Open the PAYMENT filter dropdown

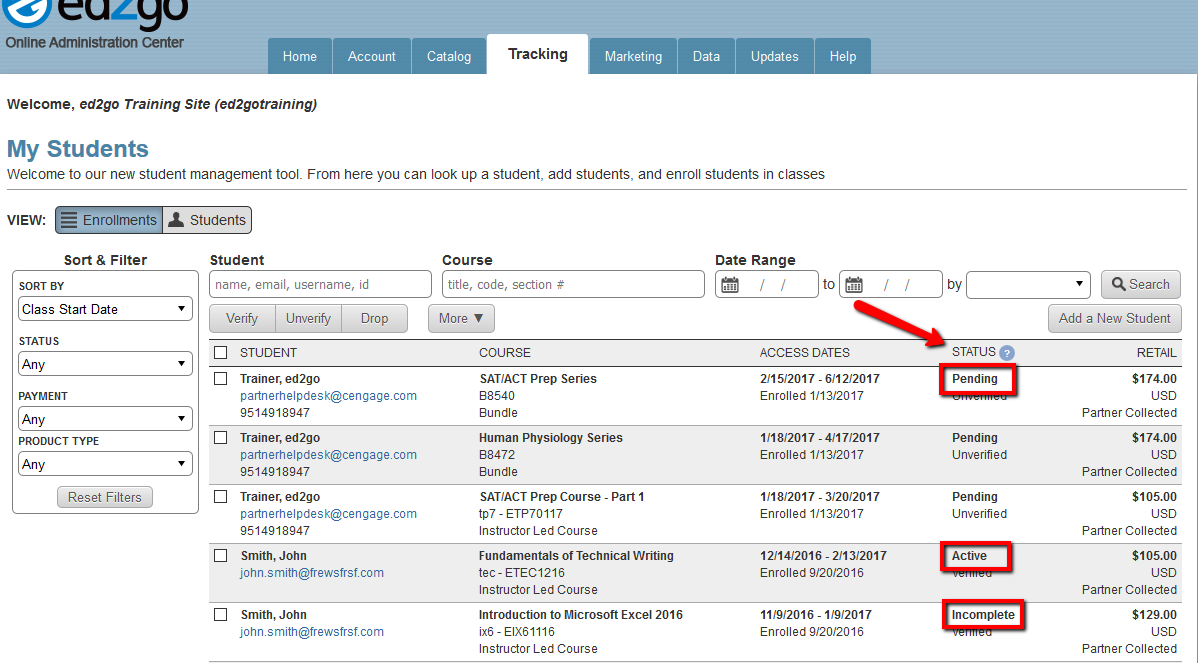(x=104, y=418)
